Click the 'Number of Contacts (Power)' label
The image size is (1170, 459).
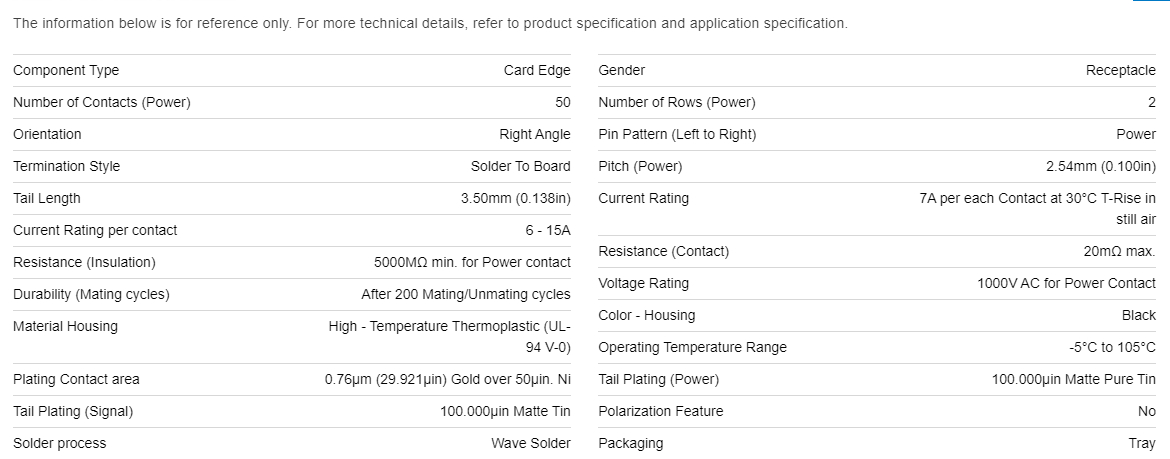[x=102, y=102]
